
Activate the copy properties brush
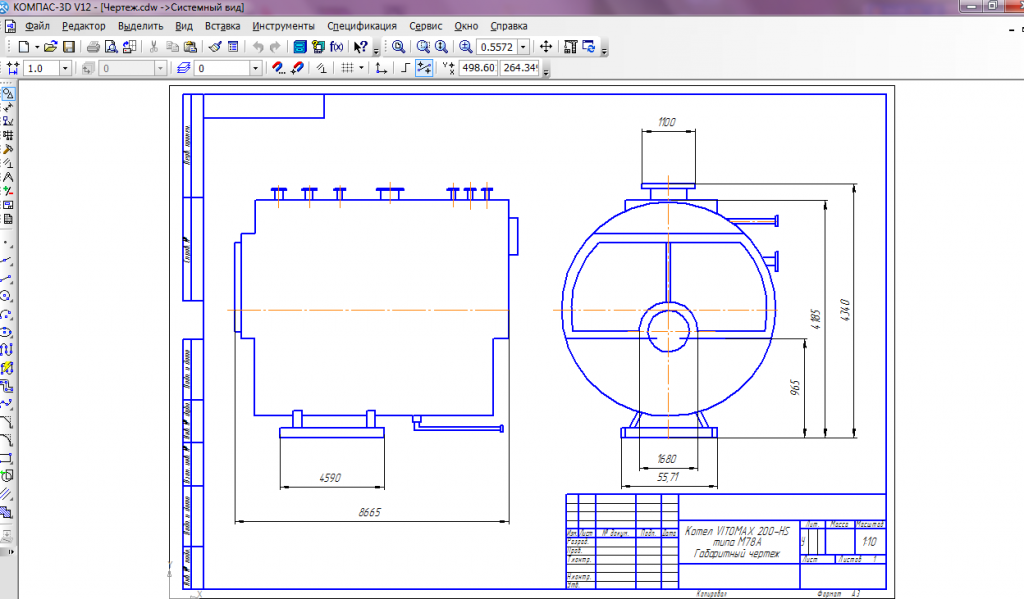click(214, 47)
